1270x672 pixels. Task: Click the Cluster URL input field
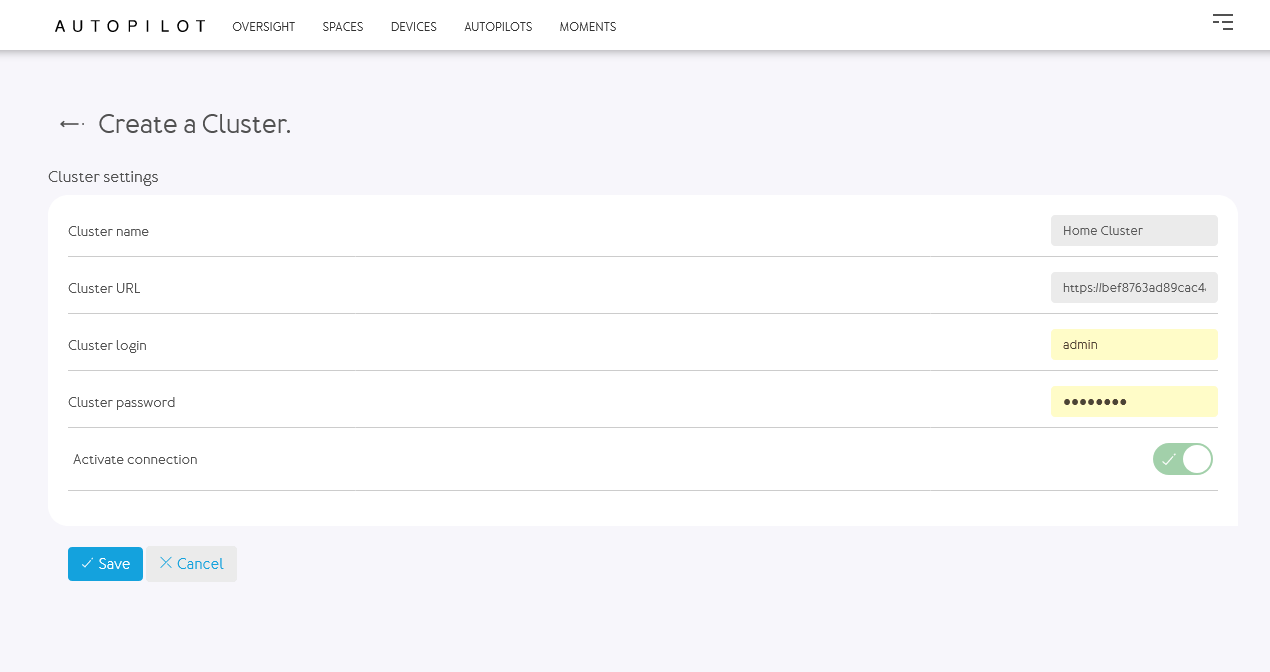[x=1134, y=287]
